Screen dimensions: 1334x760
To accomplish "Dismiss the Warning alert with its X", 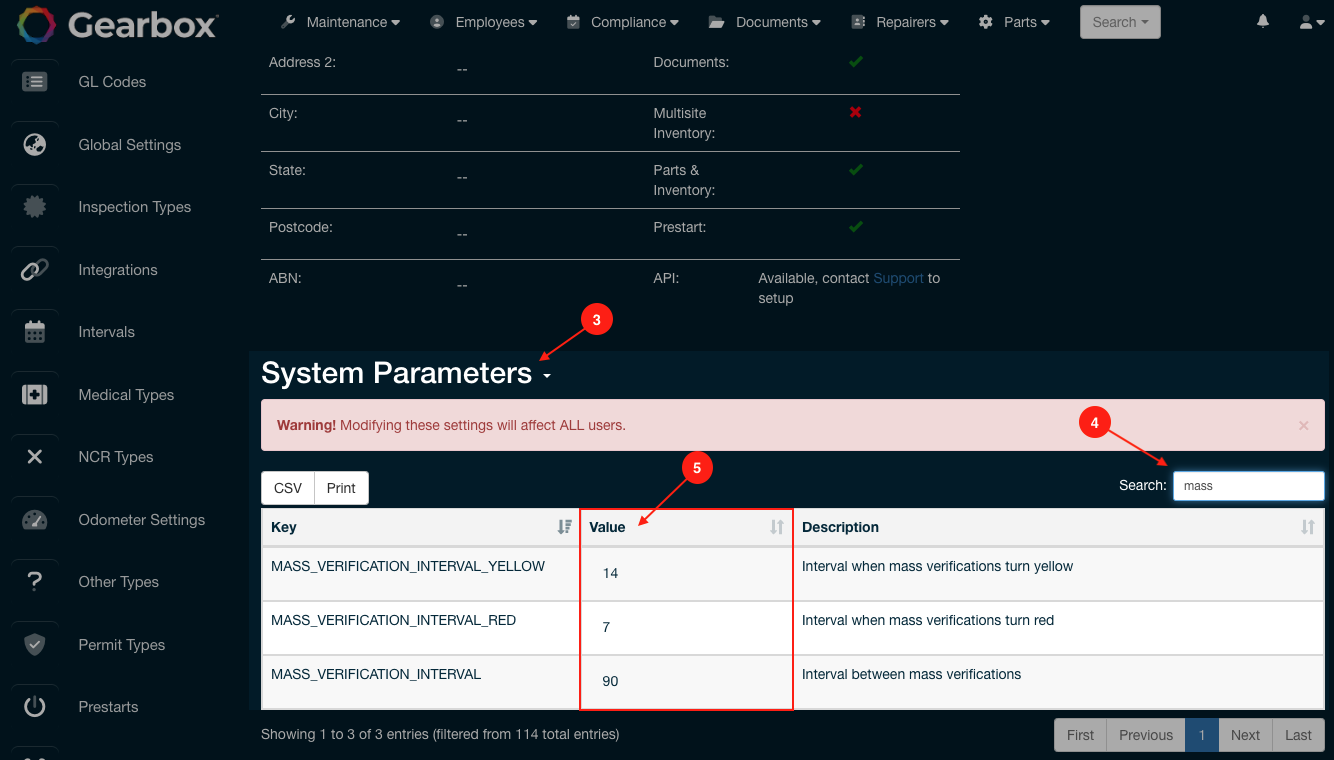I will point(1303,425).
